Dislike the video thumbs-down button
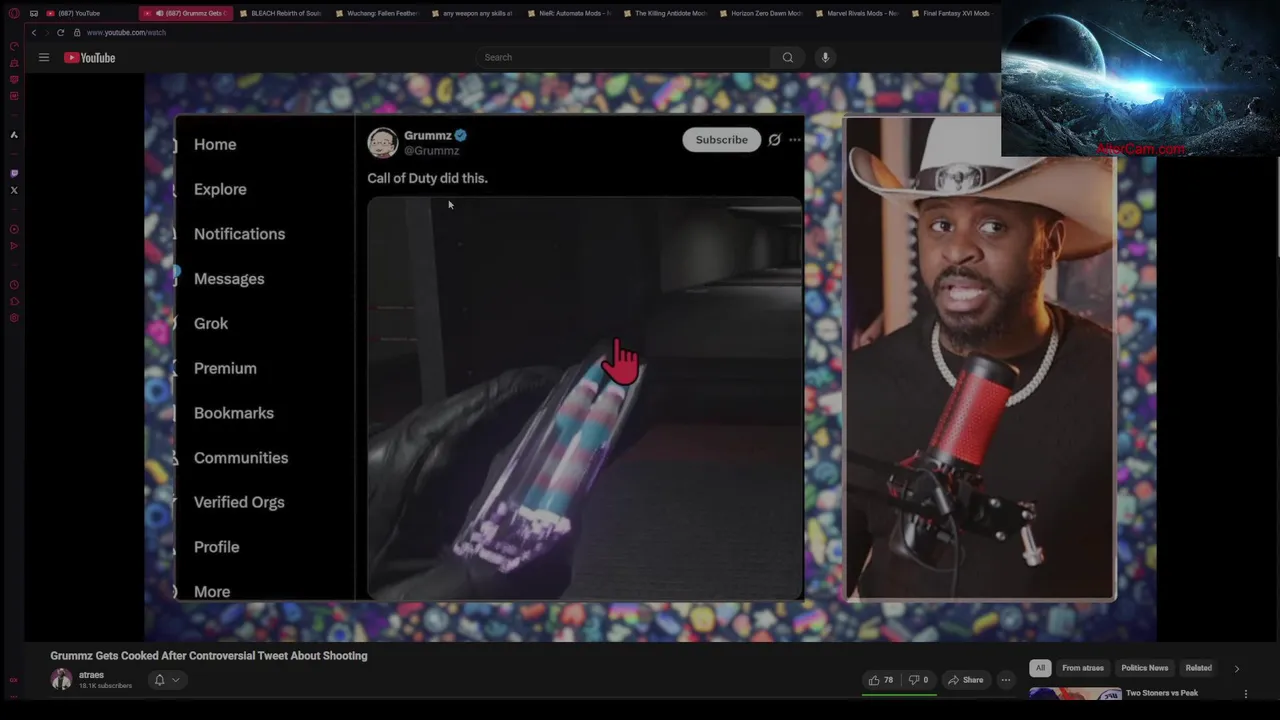1280x720 pixels. click(x=918, y=680)
